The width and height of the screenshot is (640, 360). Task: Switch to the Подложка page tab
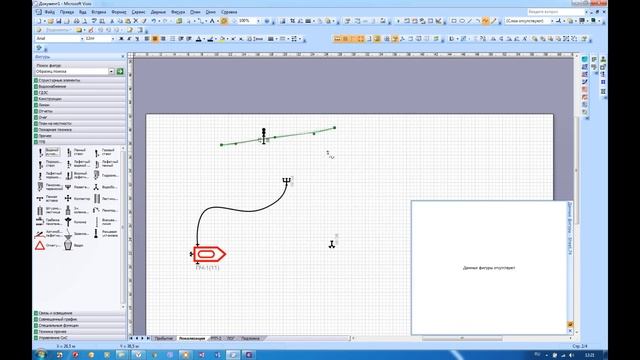[250, 338]
